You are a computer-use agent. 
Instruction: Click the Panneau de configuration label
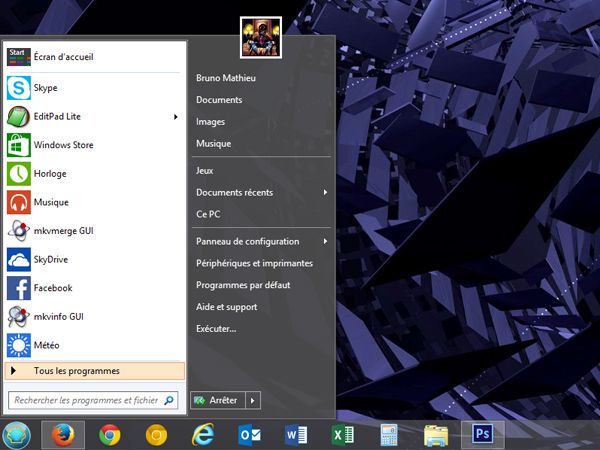coord(248,241)
